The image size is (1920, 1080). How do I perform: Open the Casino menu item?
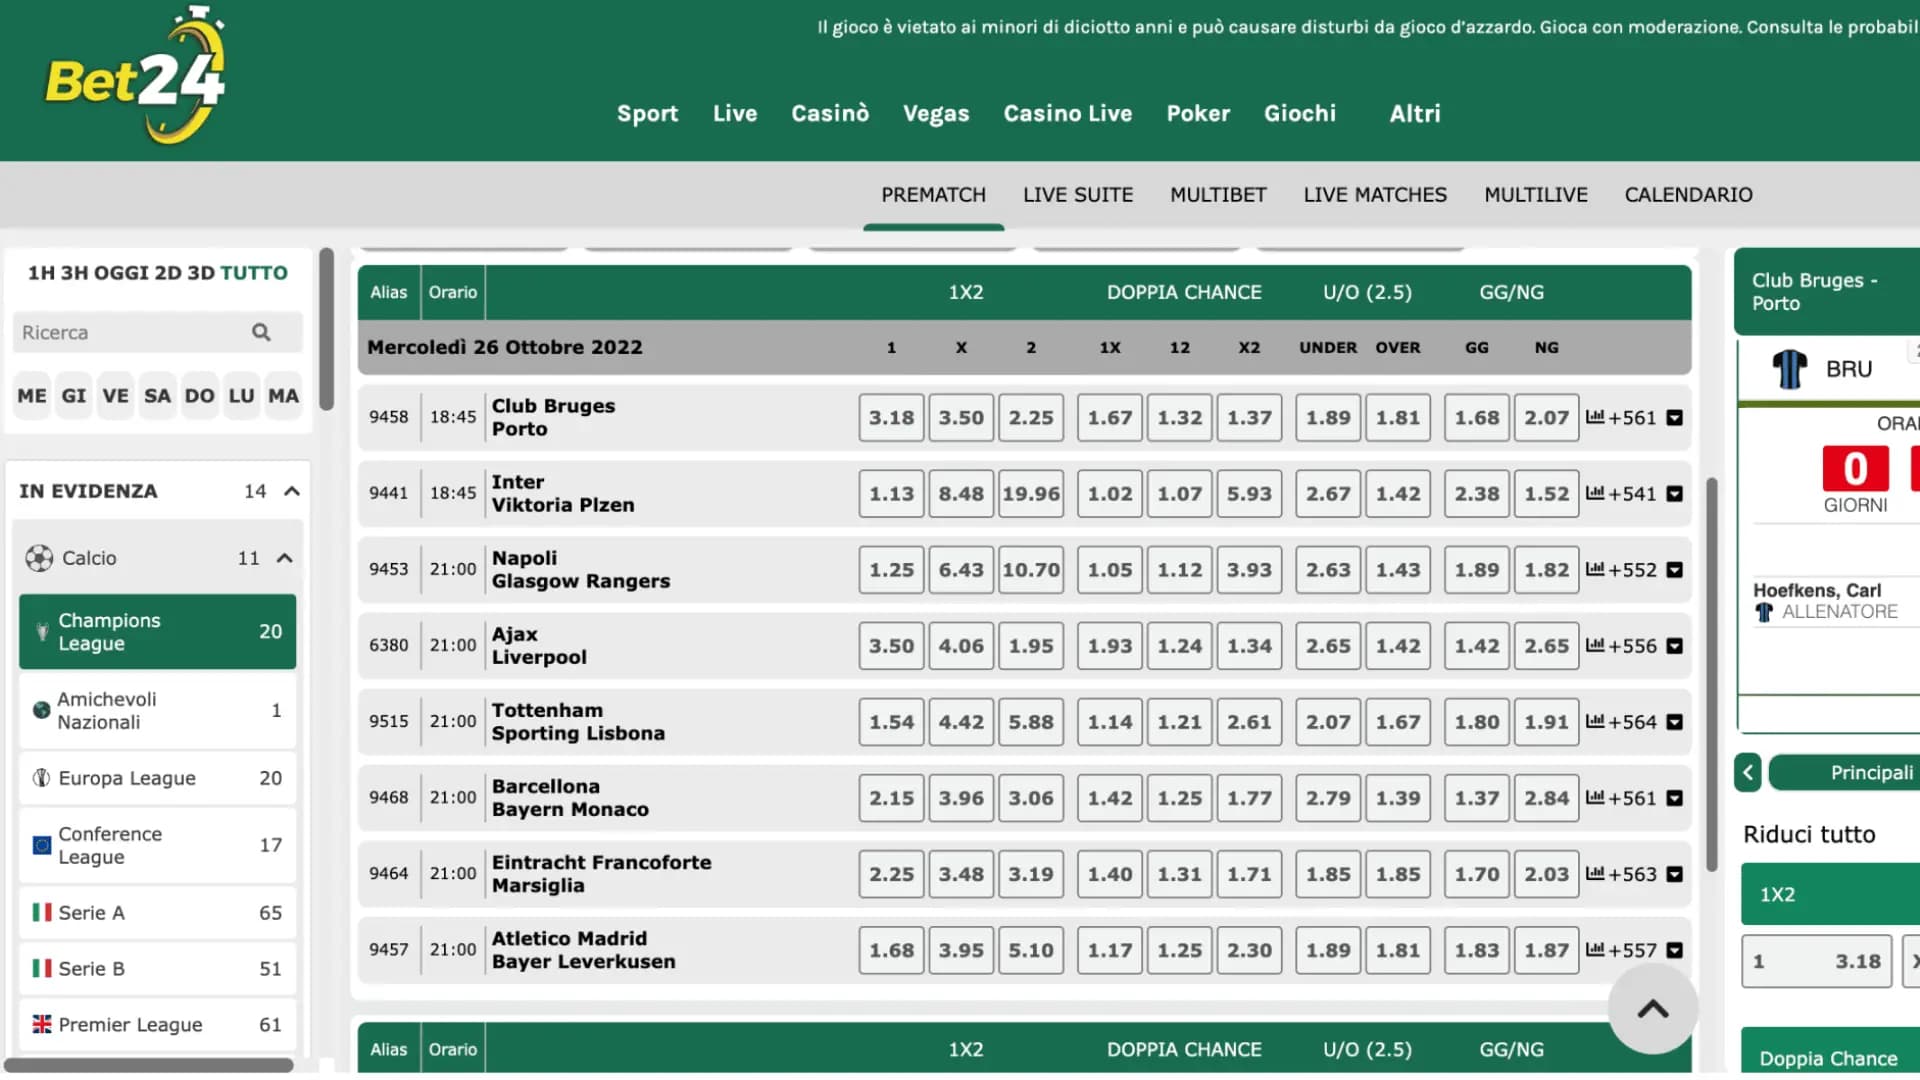pos(830,113)
